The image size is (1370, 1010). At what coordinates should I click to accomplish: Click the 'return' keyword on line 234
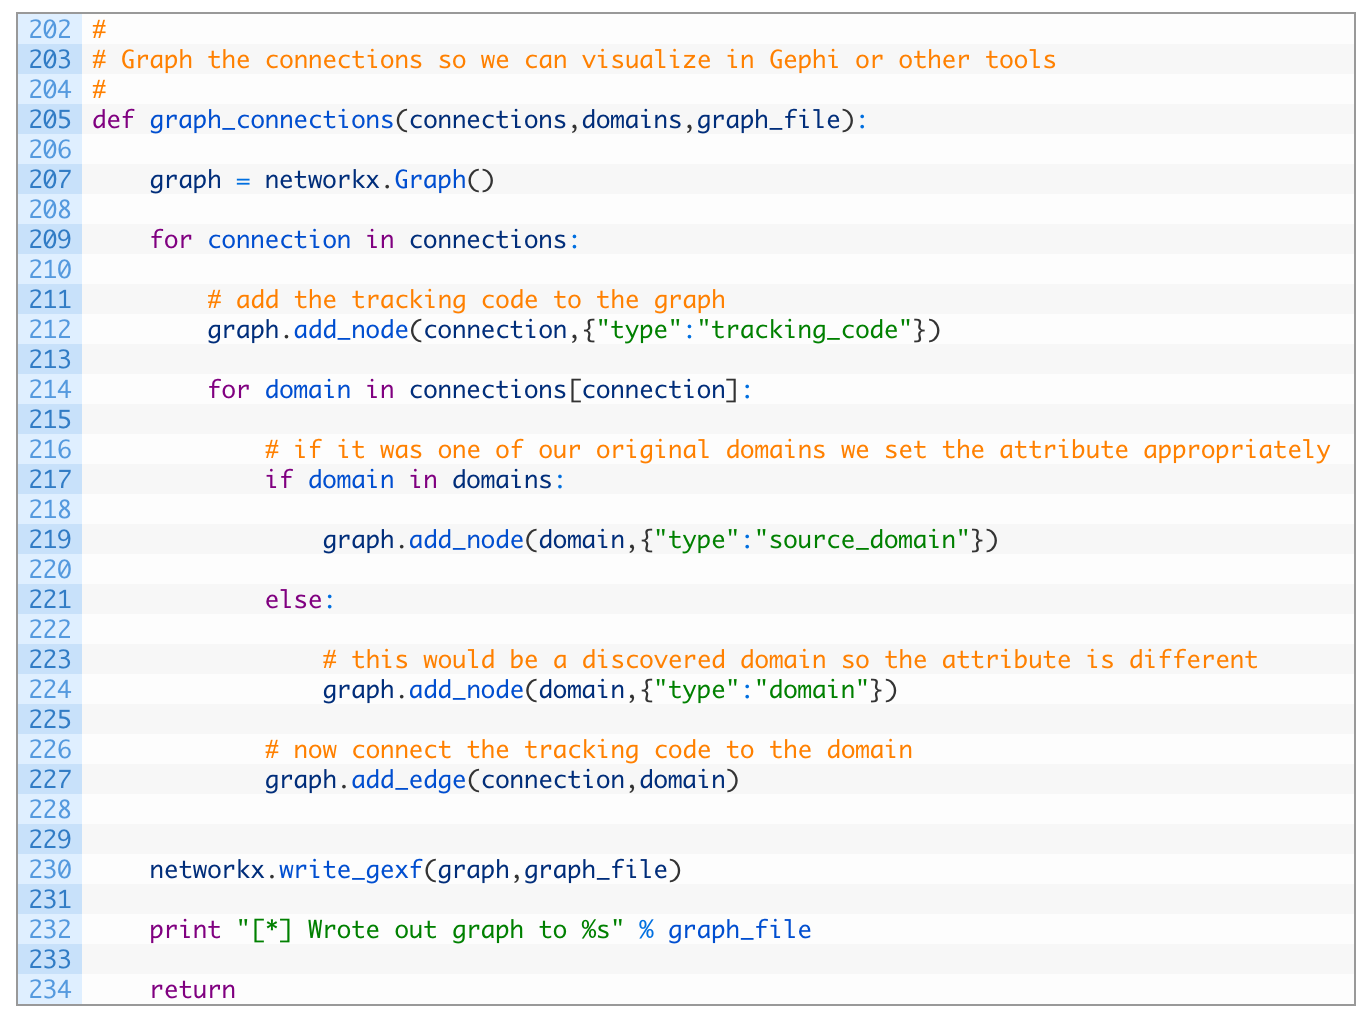[193, 990]
